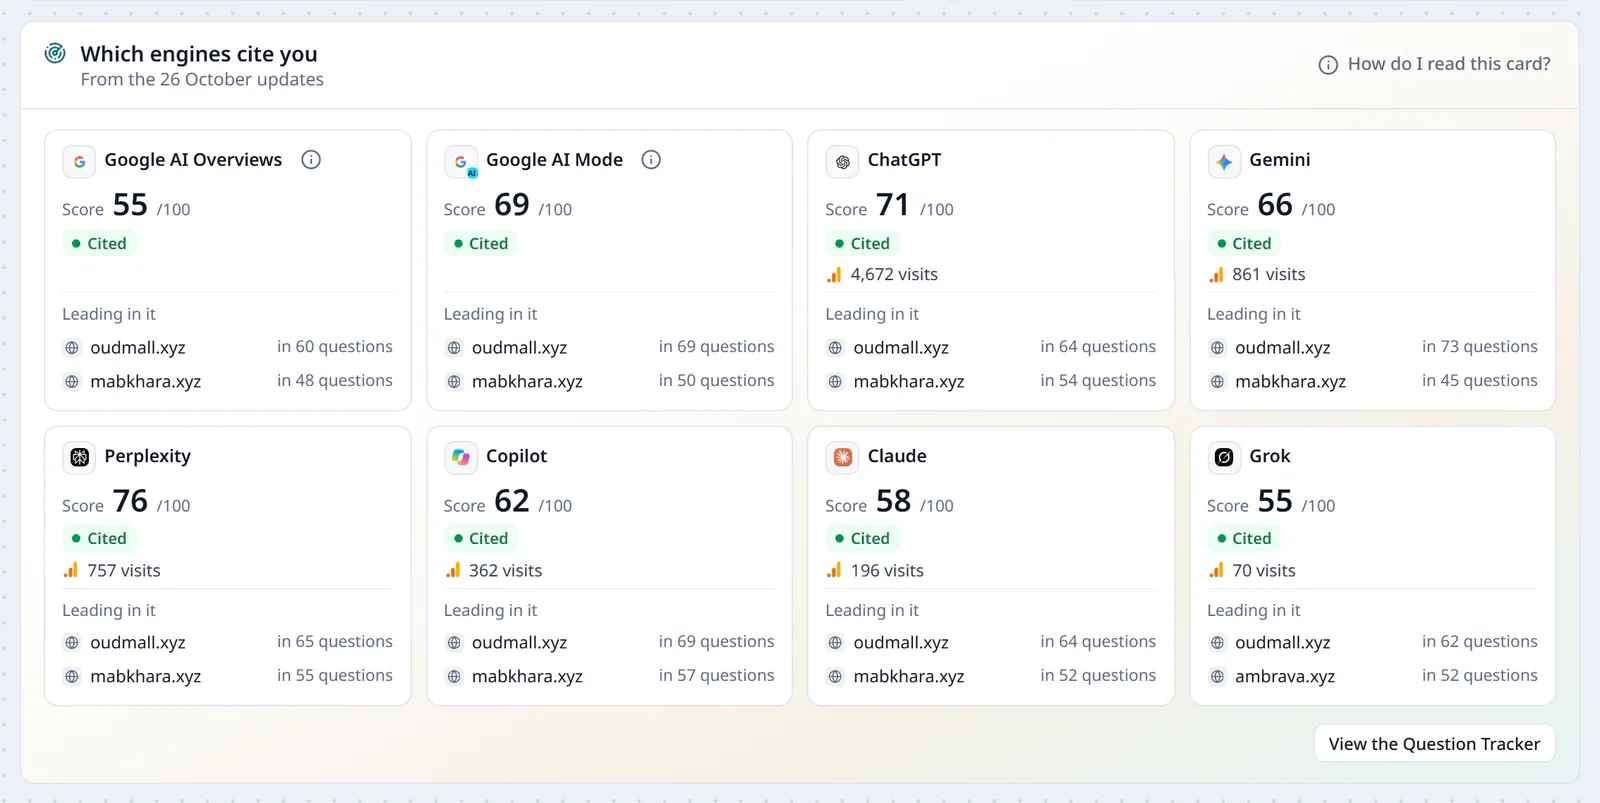Click bar chart icon next to 70 visits
The image size is (1600, 803).
pos(1216,570)
